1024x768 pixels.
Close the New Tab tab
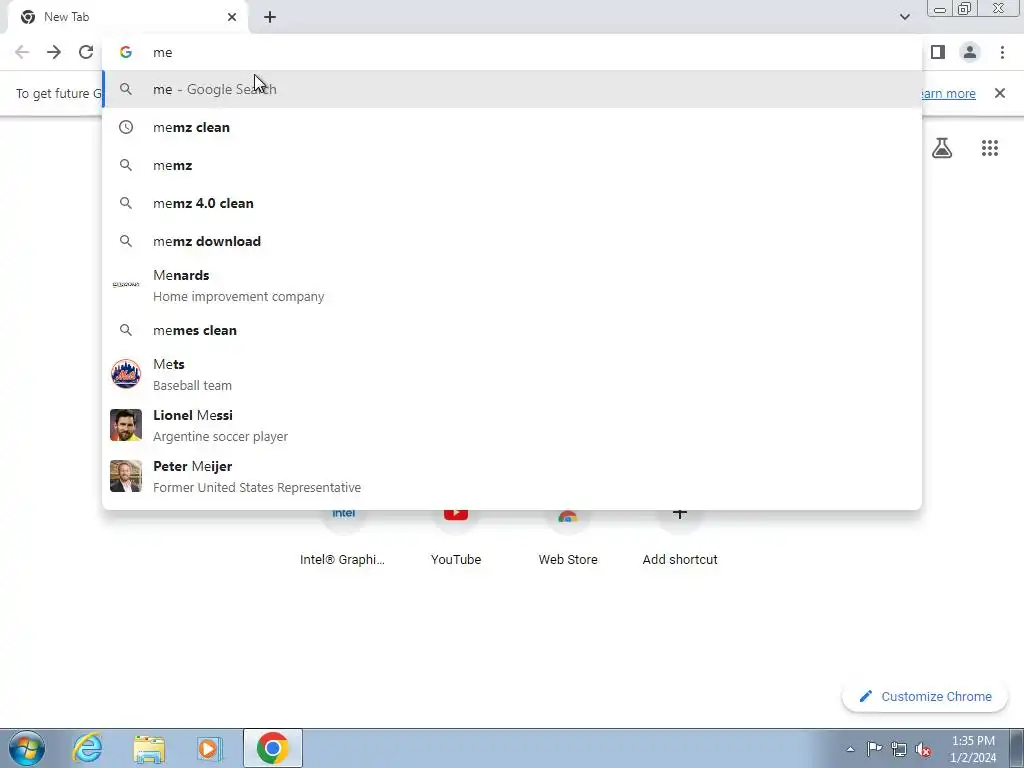click(232, 17)
